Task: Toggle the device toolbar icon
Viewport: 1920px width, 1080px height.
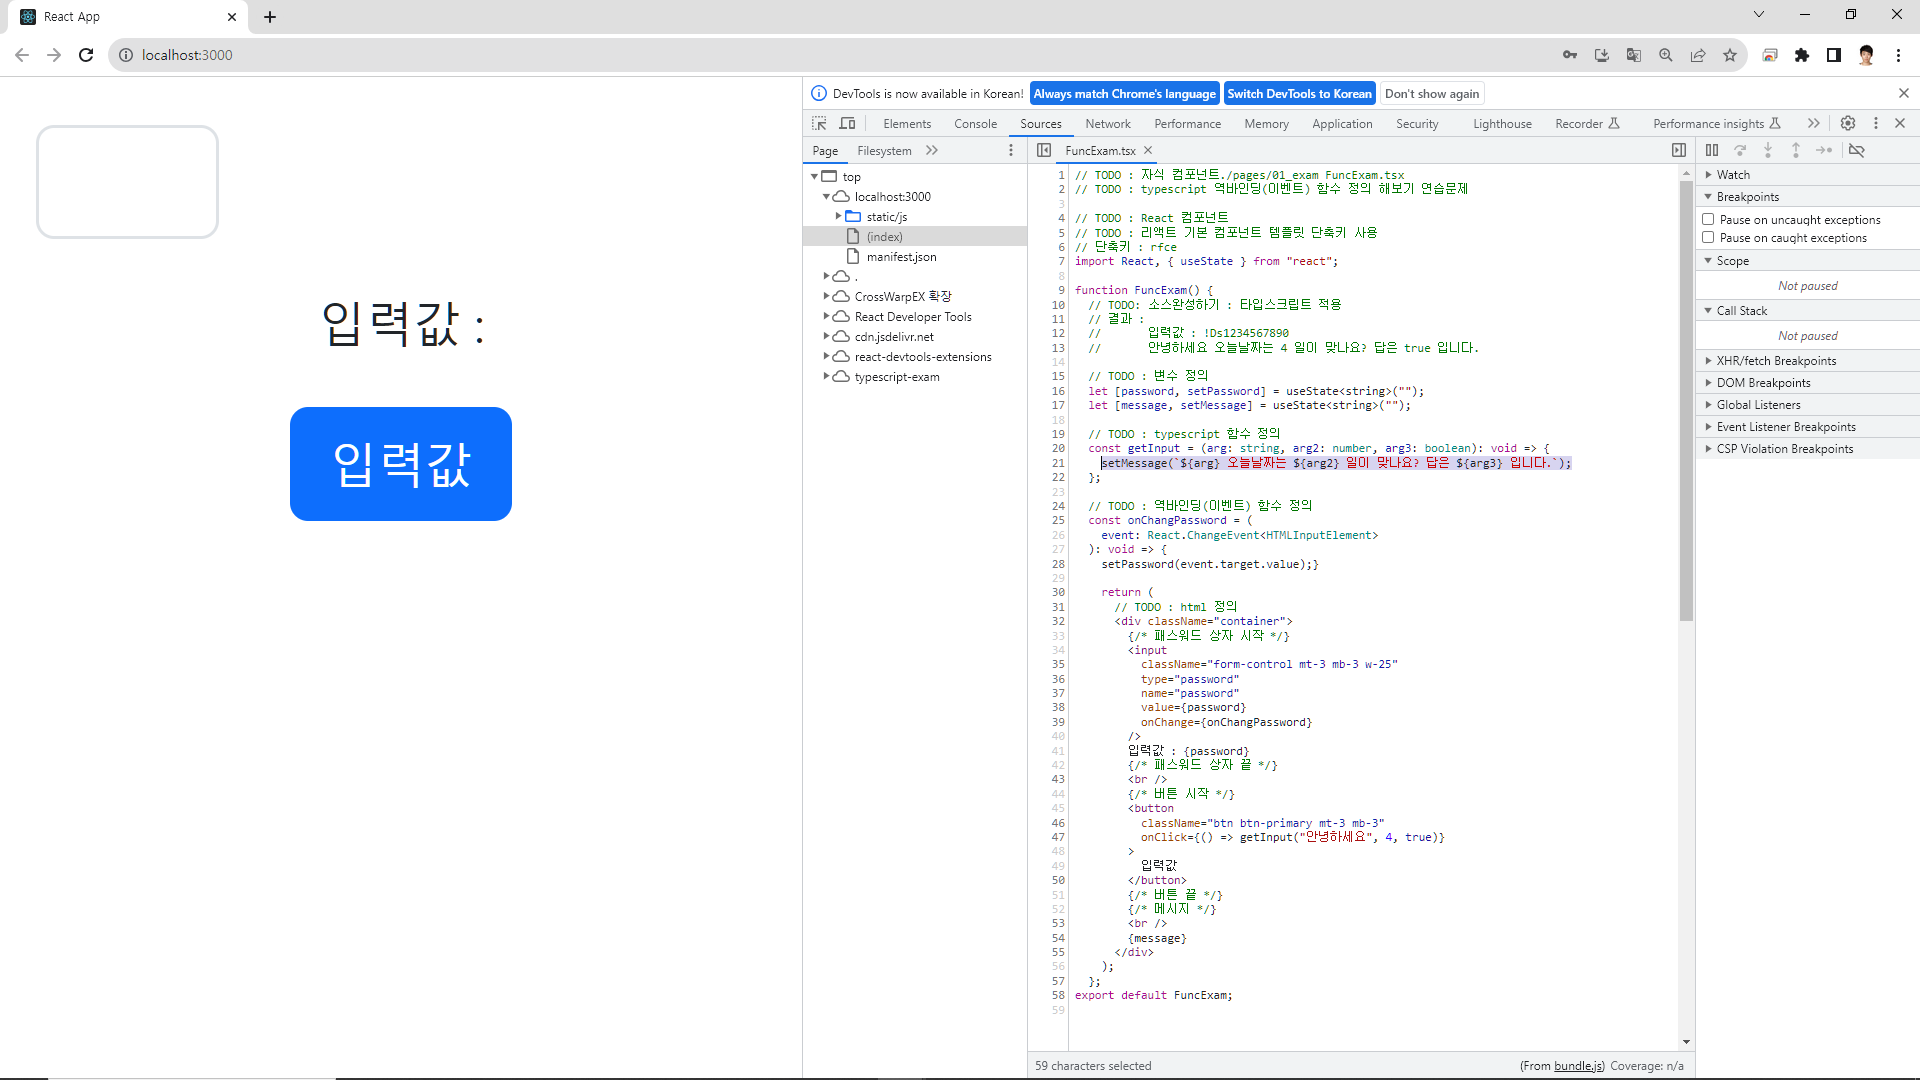Action: [x=847, y=123]
